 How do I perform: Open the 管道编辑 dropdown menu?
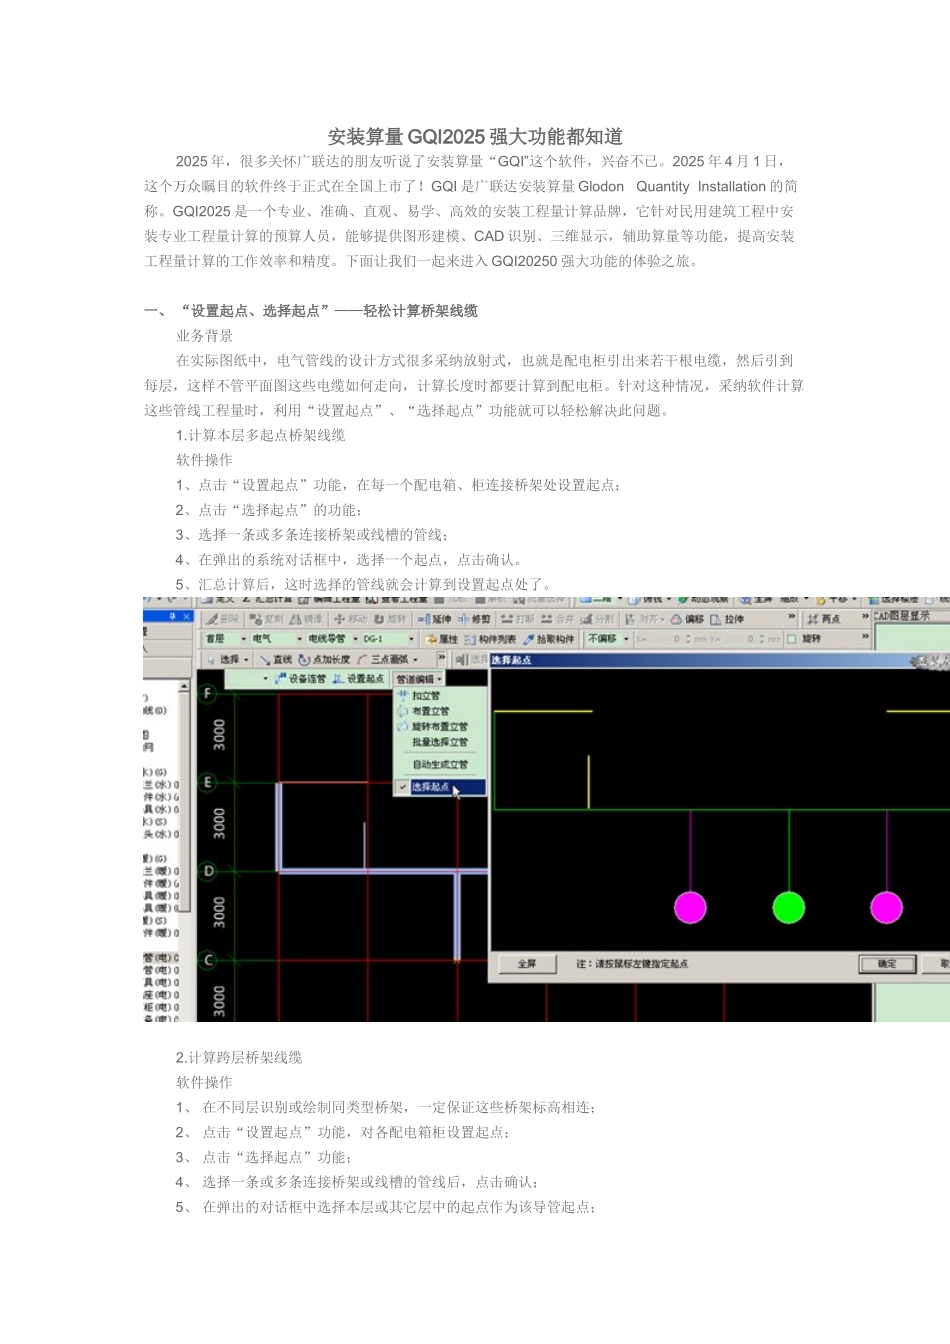pos(419,679)
